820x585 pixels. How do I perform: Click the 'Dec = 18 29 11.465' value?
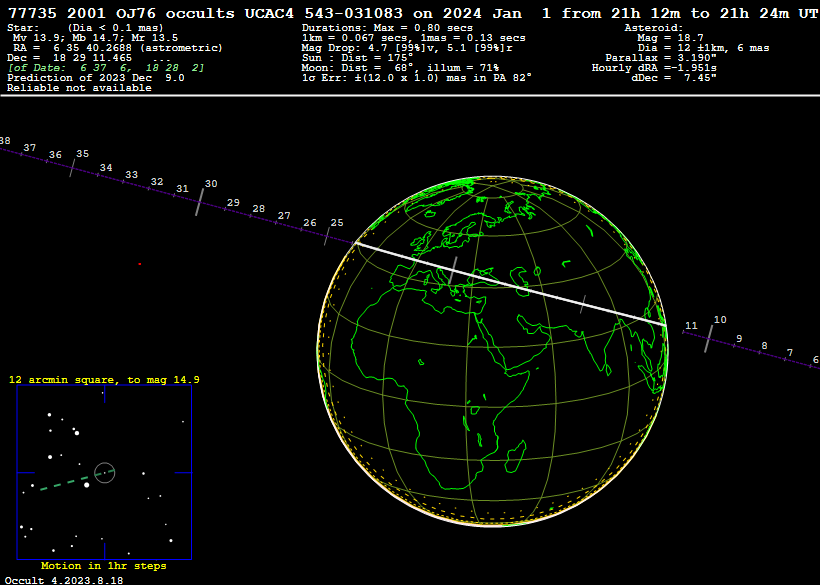70,58
